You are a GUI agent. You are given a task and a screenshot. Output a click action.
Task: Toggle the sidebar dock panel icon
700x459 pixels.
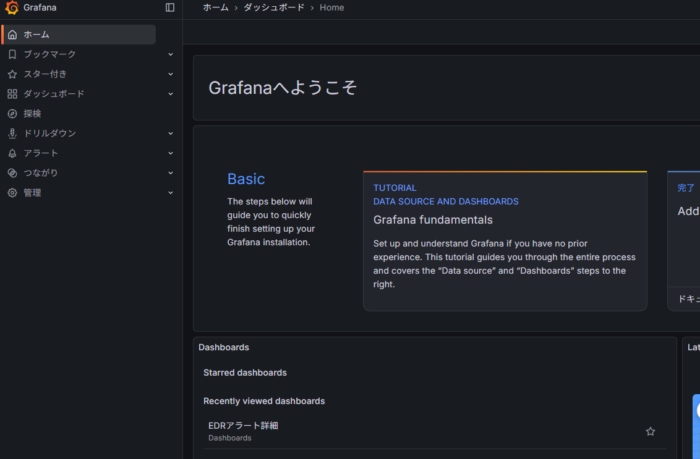[x=170, y=7]
